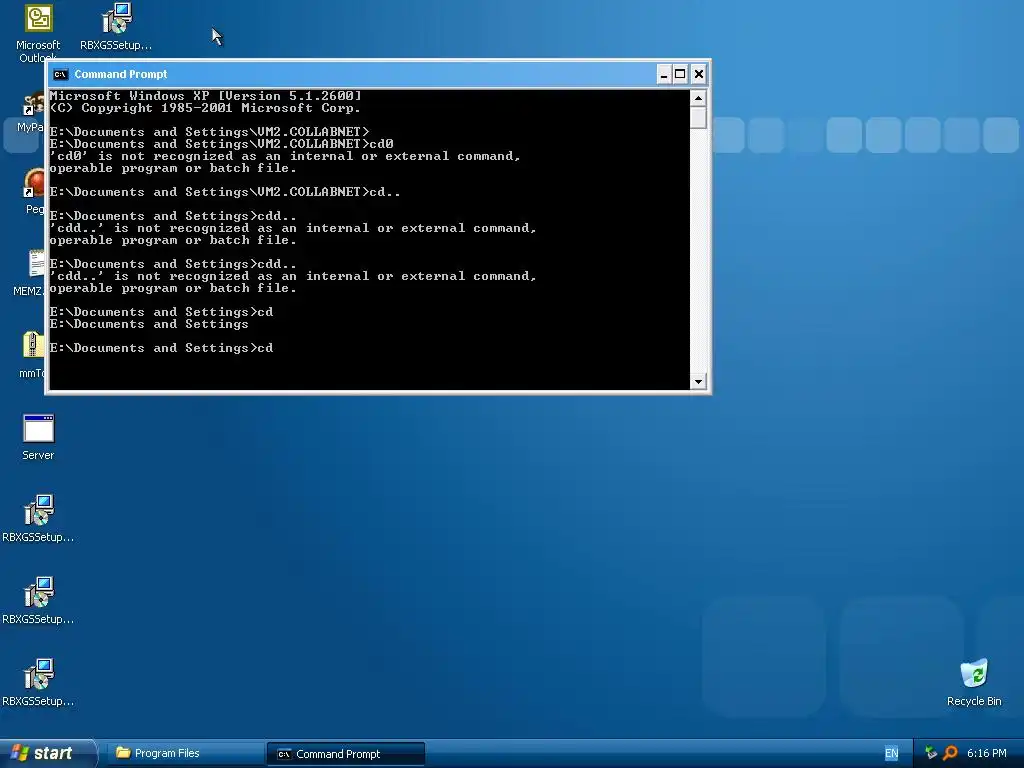The width and height of the screenshot is (1024, 768).
Task: Click the Start button
Action: tap(48, 753)
